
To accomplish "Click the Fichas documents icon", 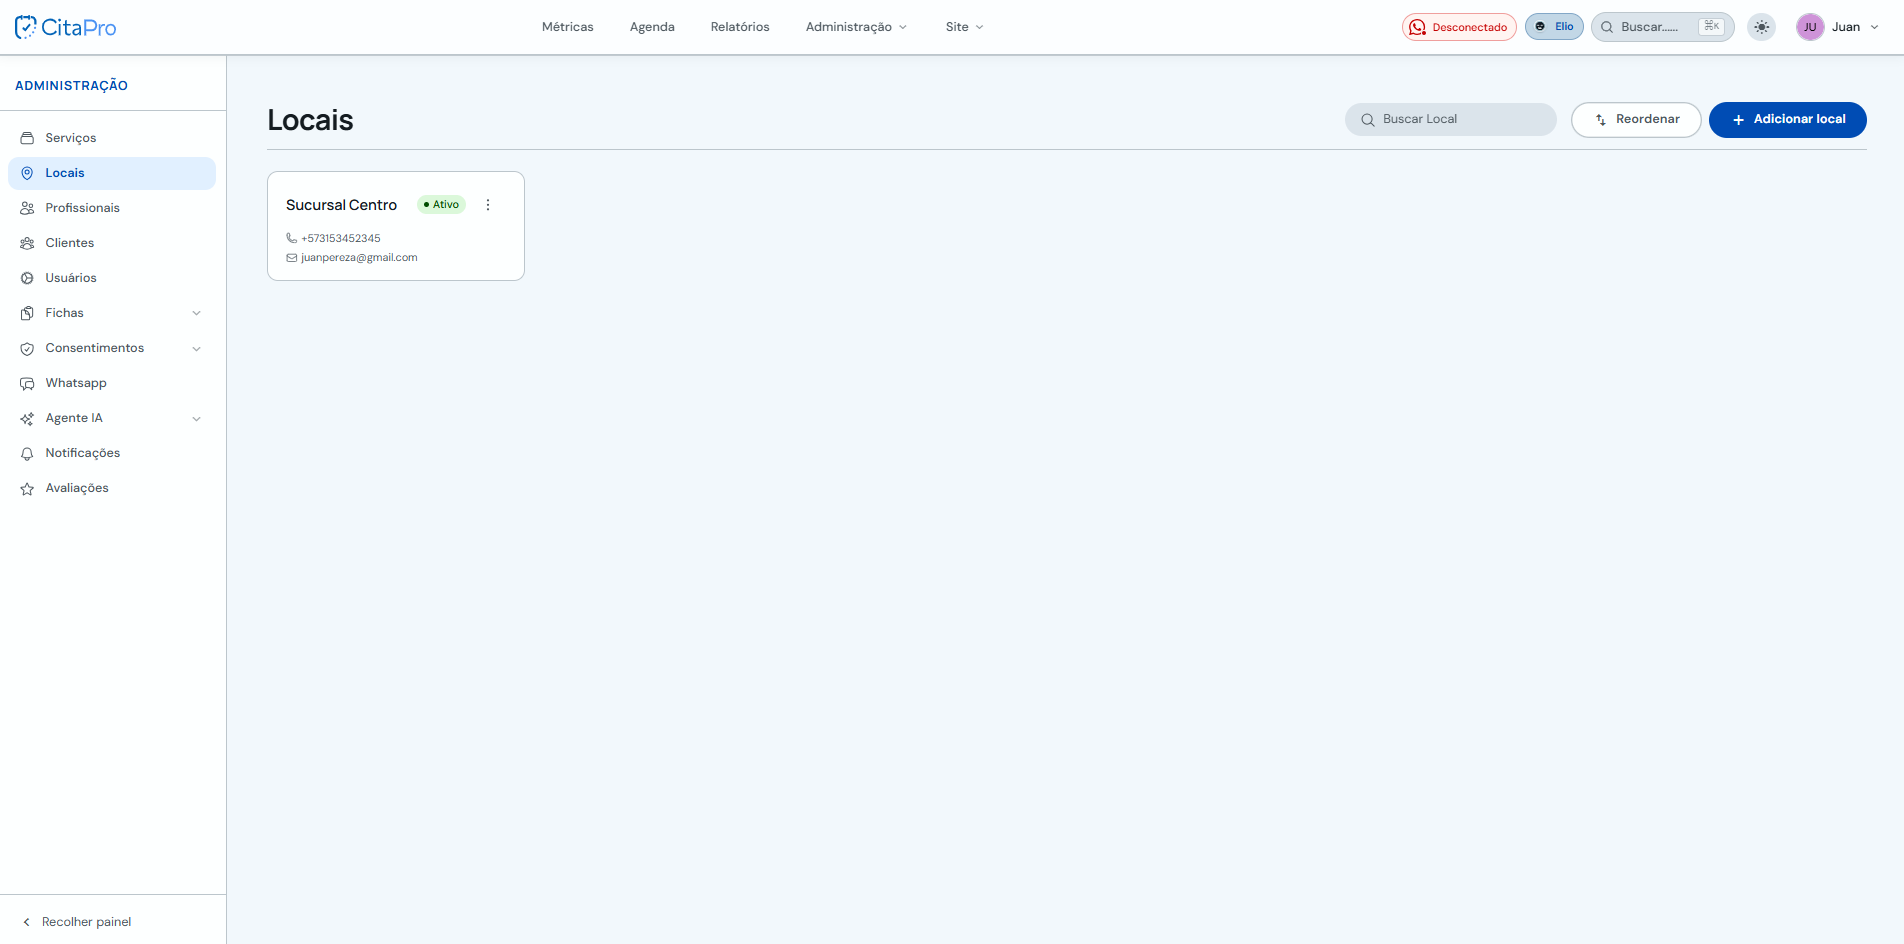I will point(27,313).
